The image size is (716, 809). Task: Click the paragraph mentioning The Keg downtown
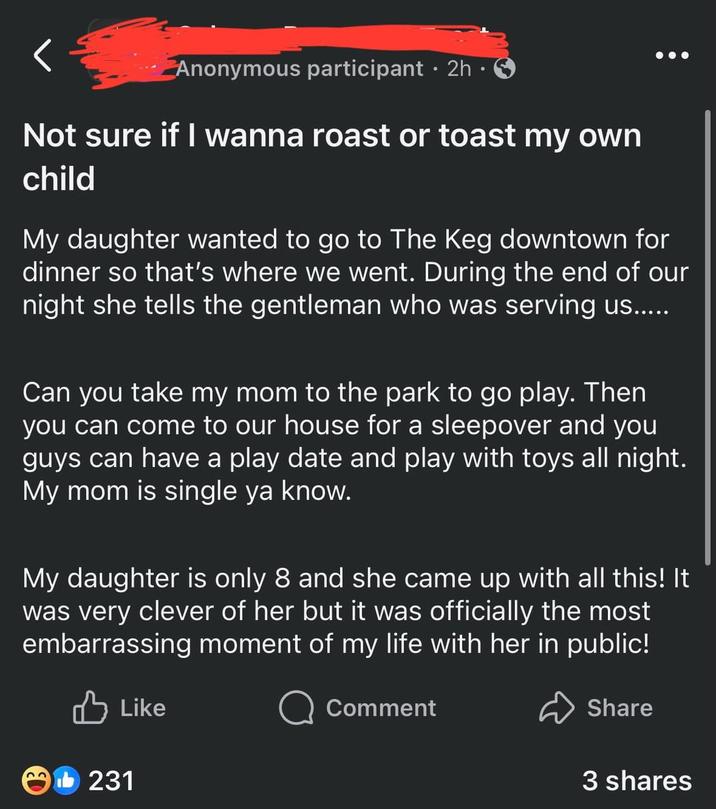tap(346, 272)
